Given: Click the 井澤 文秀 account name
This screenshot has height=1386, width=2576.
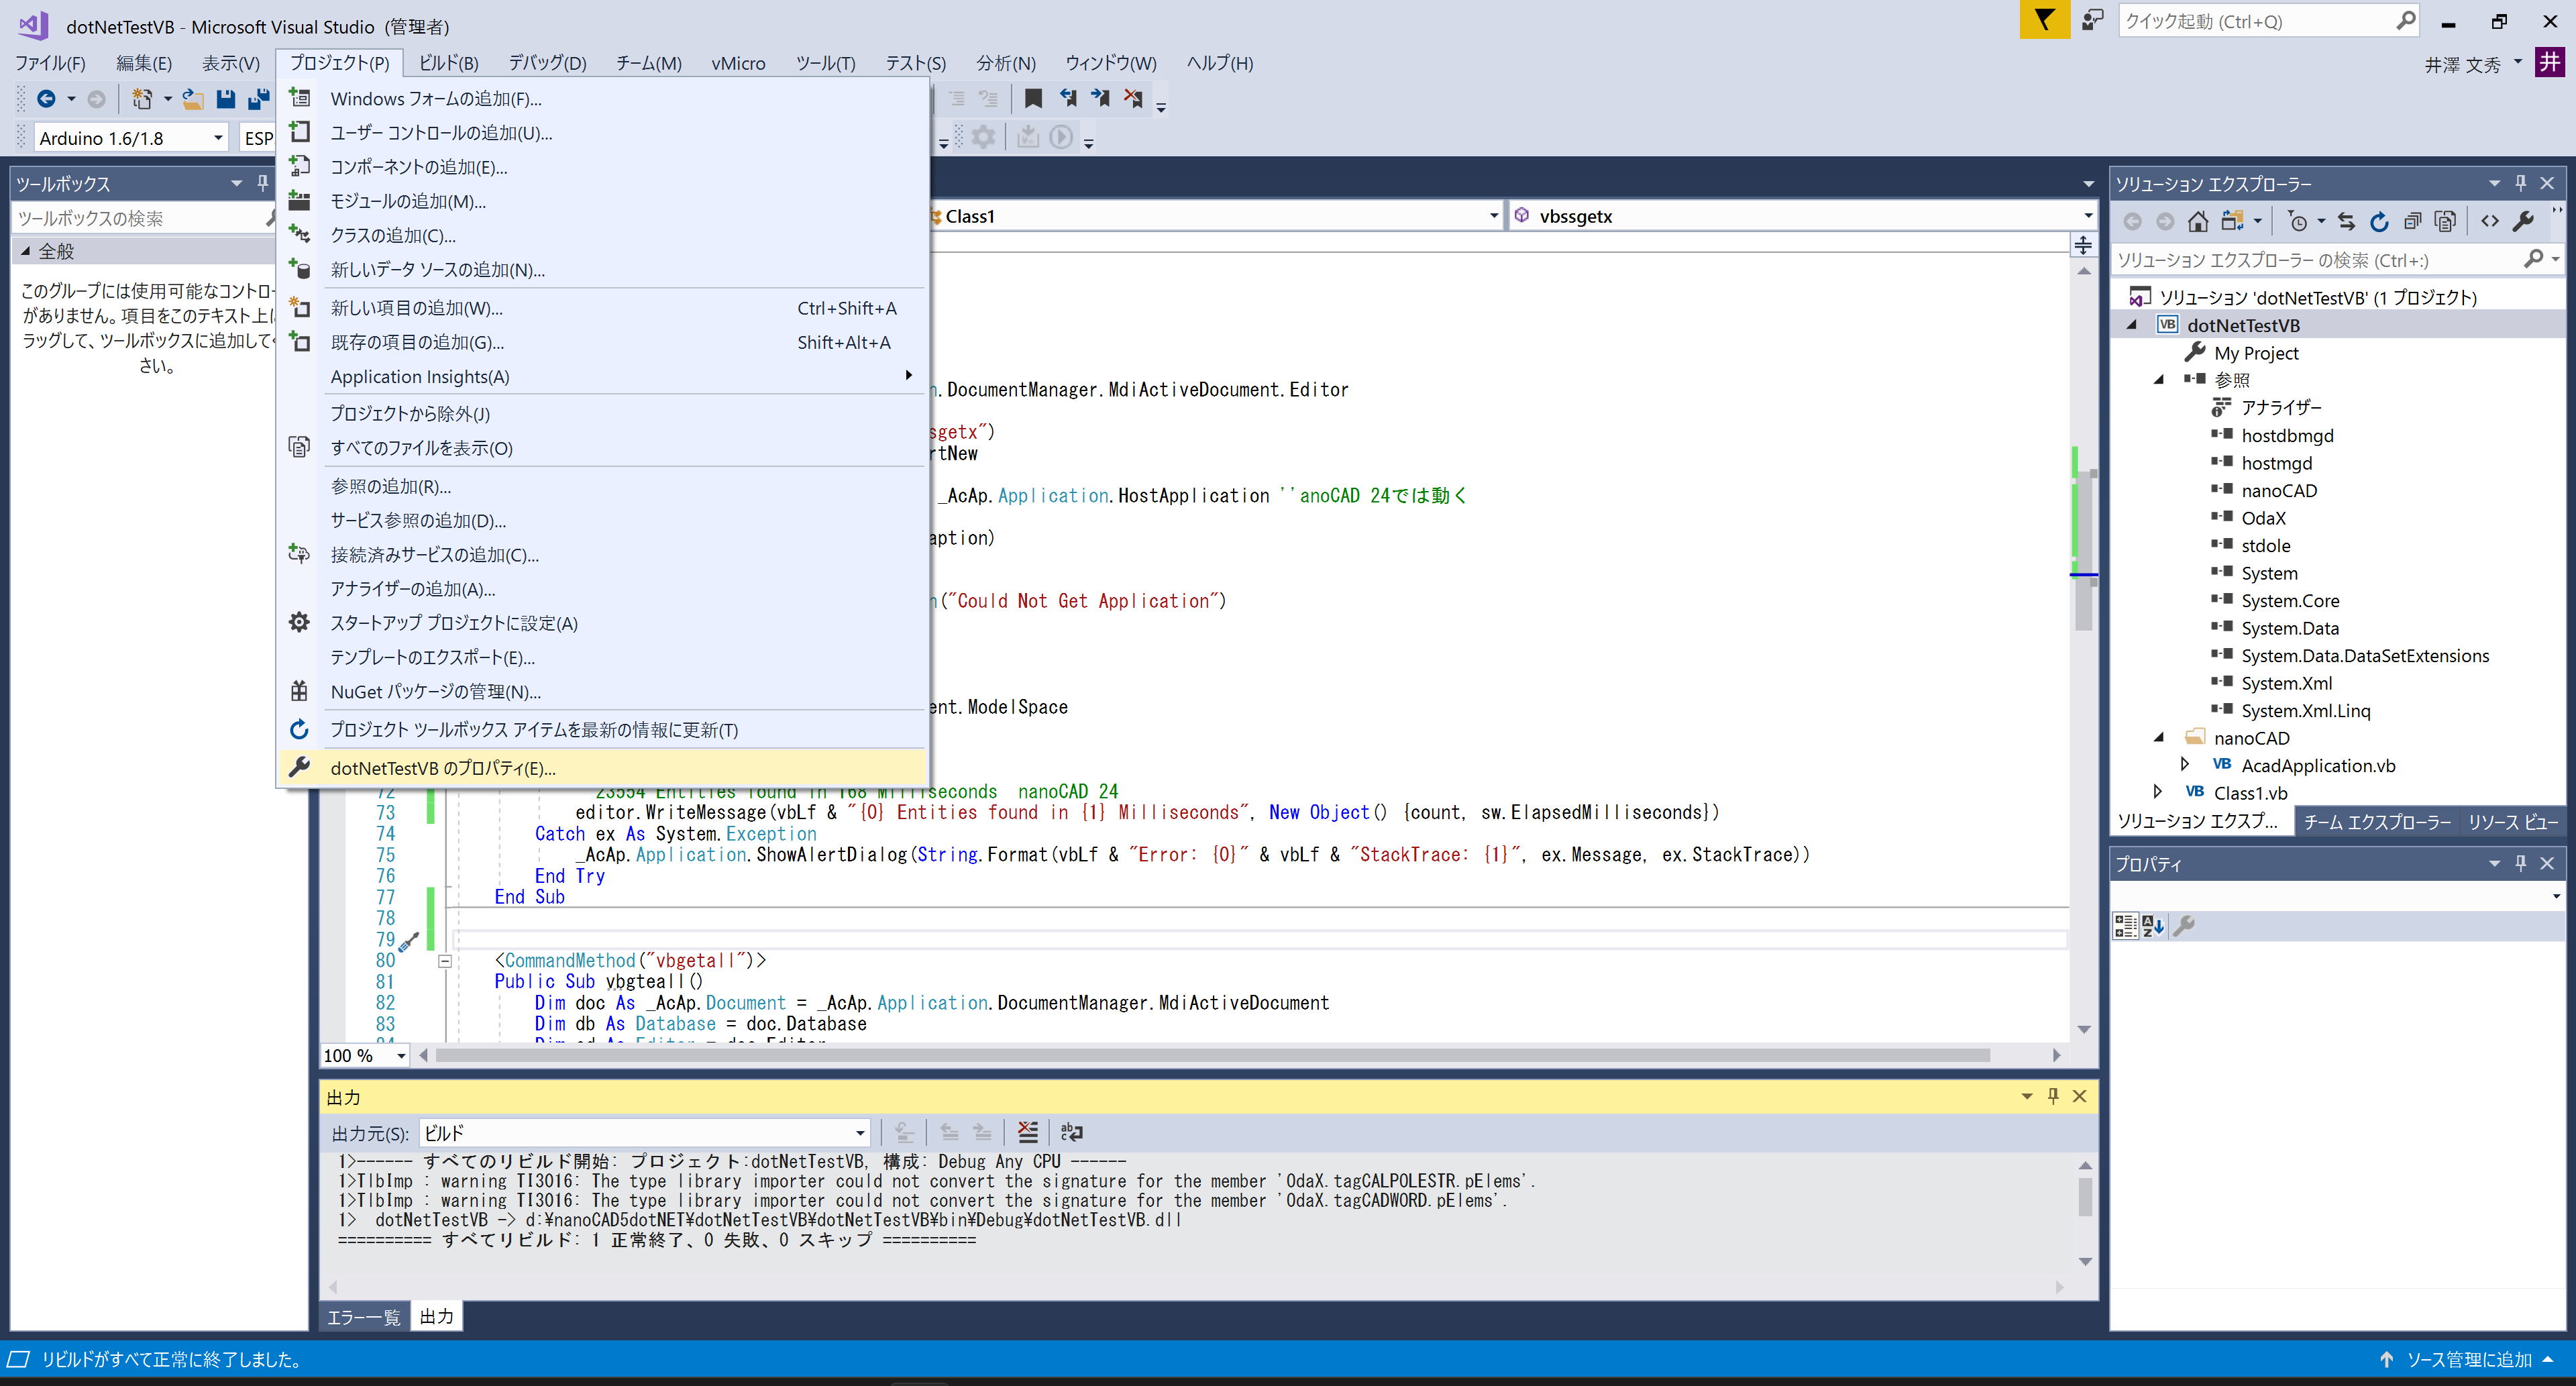Looking at the screenshot, I should pyautogui.click(x=2462, y=65).
